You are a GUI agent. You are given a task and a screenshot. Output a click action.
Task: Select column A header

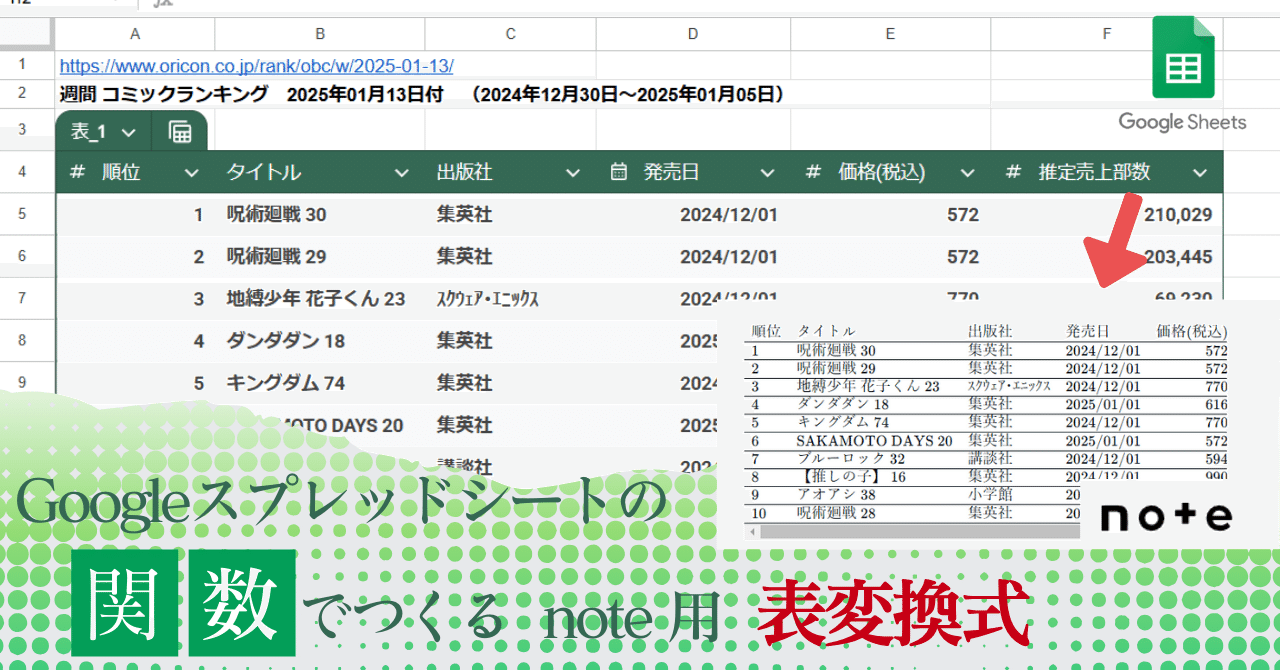click(x=135, y=34)
